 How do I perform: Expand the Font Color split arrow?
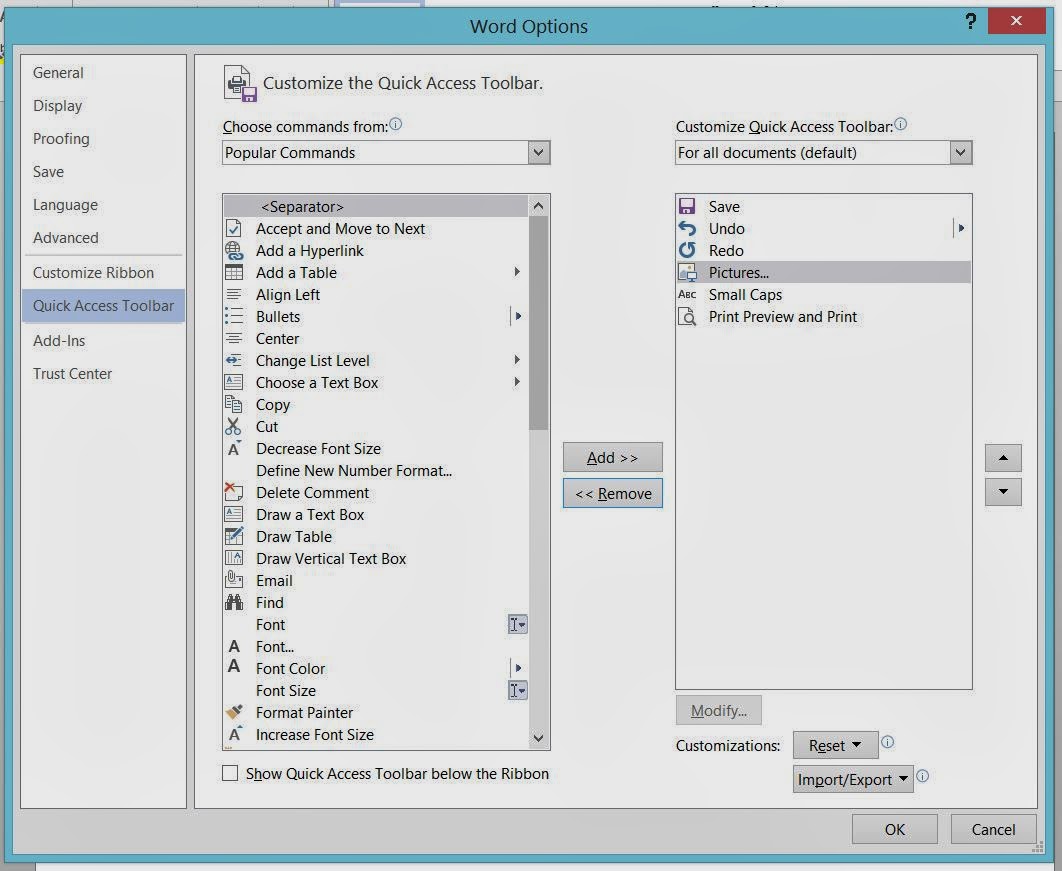click(518, 668)
